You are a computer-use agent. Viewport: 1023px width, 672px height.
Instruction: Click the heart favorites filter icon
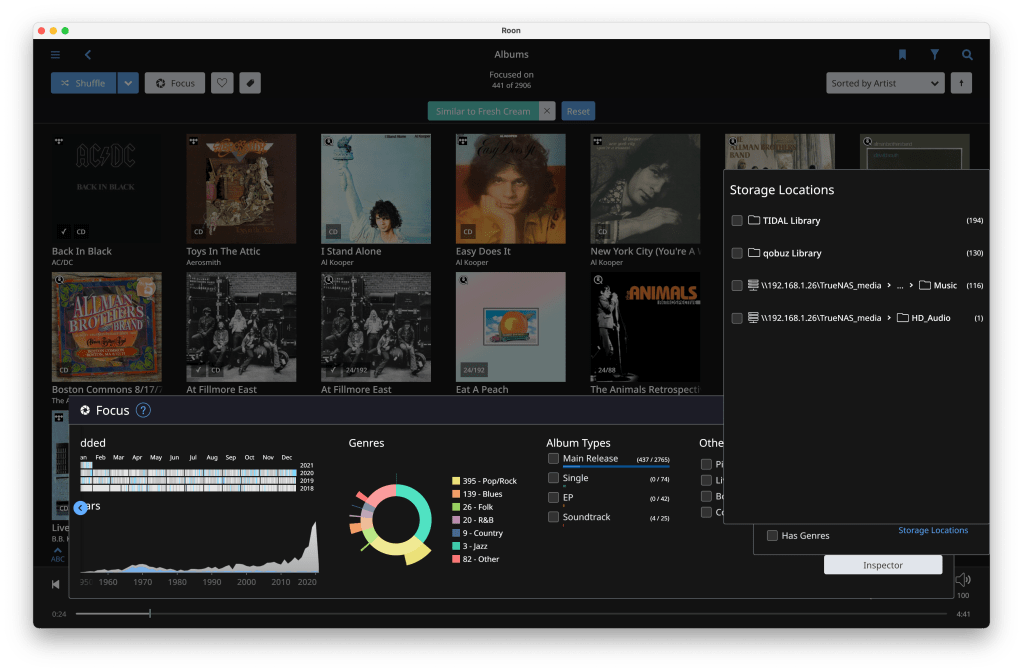(222, 83)
